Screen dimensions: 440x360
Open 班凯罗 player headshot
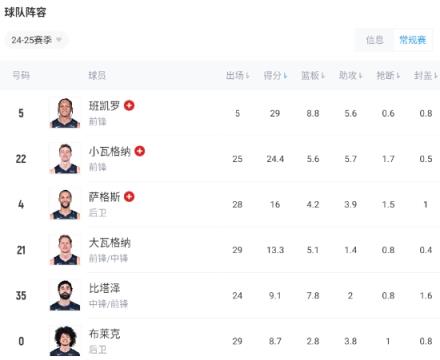tap(65, 113)
